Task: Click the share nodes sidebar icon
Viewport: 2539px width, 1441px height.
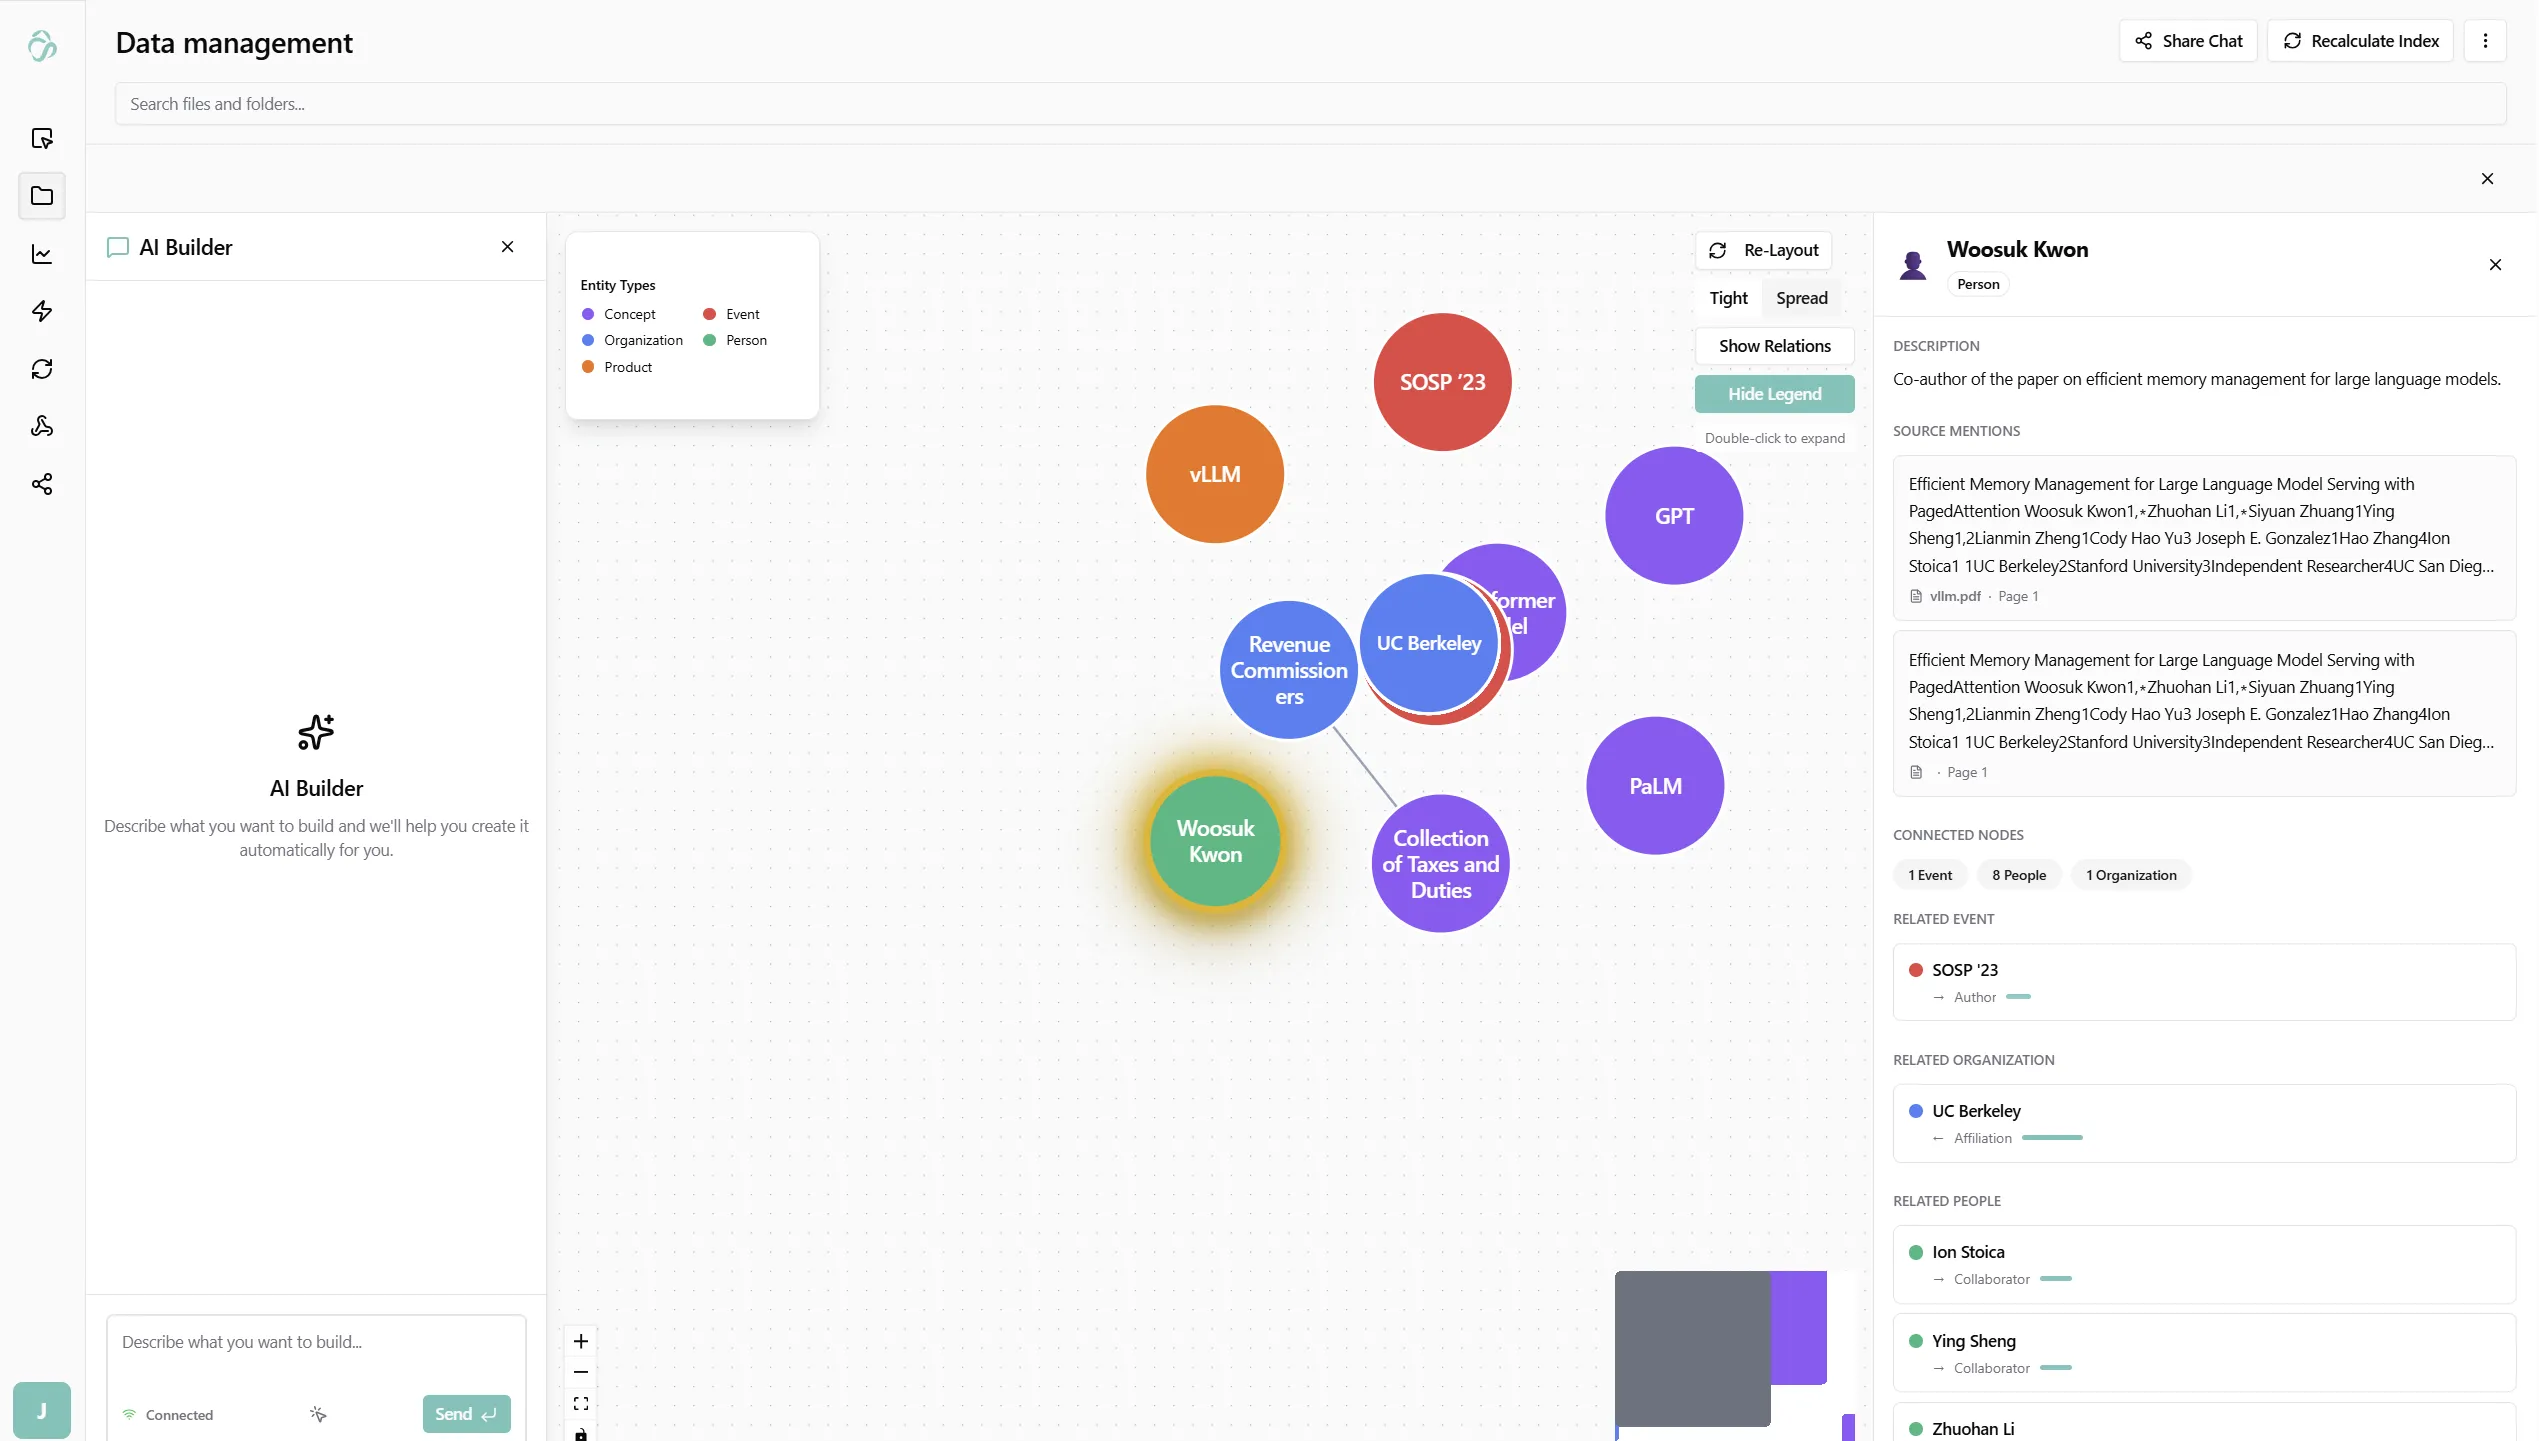Action: (x=42, y=485)
